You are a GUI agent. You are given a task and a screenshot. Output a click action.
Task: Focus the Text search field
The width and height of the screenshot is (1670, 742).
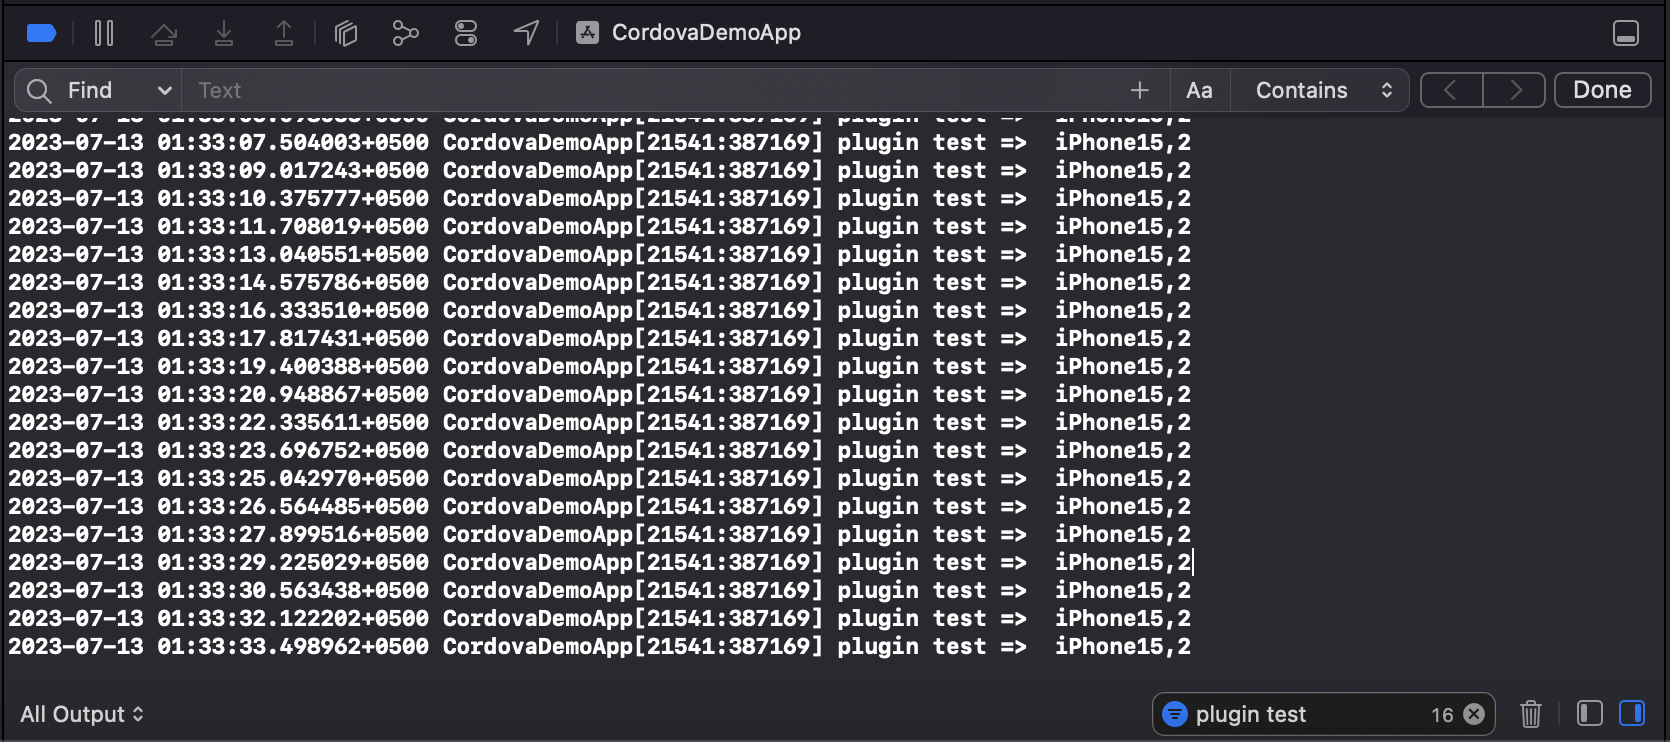tap(655, 91)
